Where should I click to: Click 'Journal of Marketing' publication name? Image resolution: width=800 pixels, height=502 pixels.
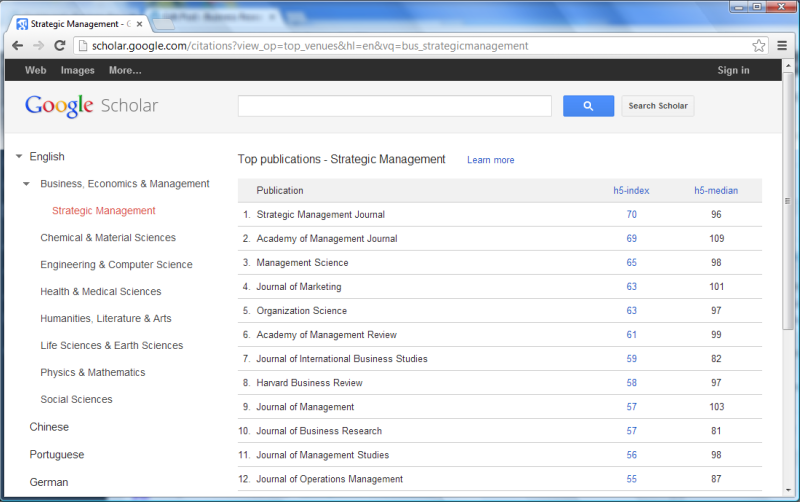pyautogui.click(x=298, y=287)
